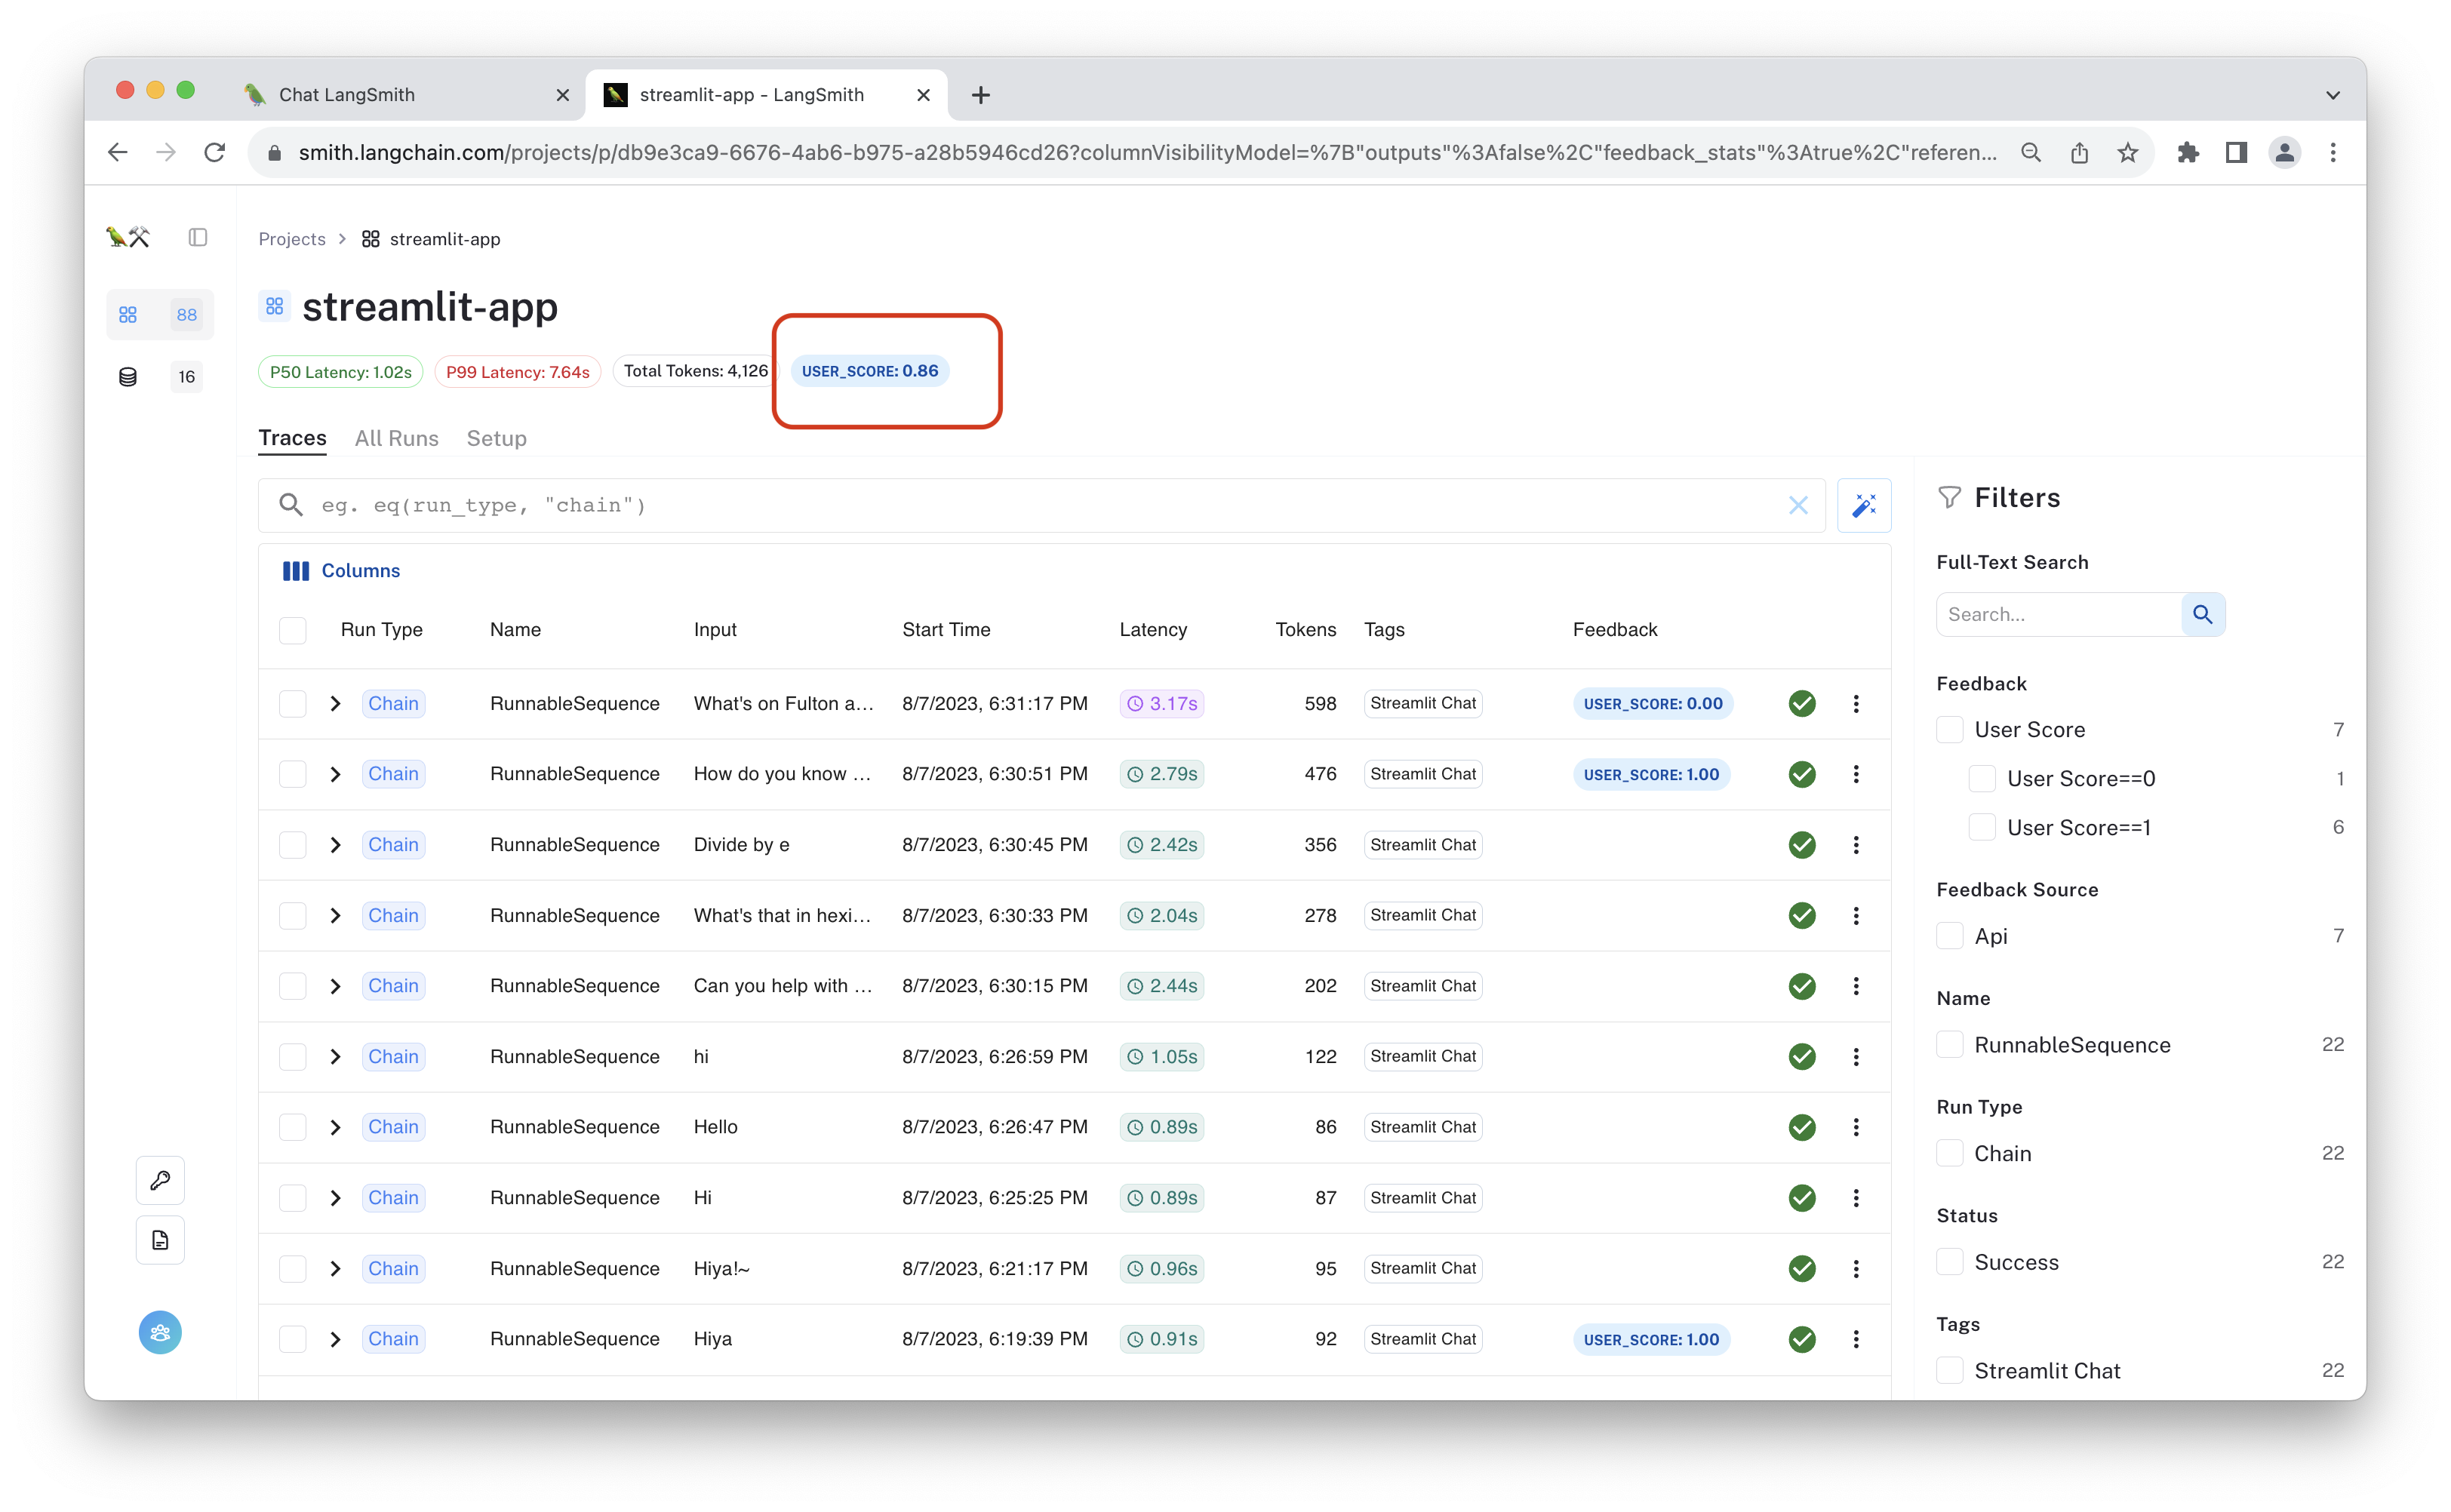The image size is (2451, 1512).
Task: Switch to Chat LangSmith browser tab
Action: (x=404, y=95)
